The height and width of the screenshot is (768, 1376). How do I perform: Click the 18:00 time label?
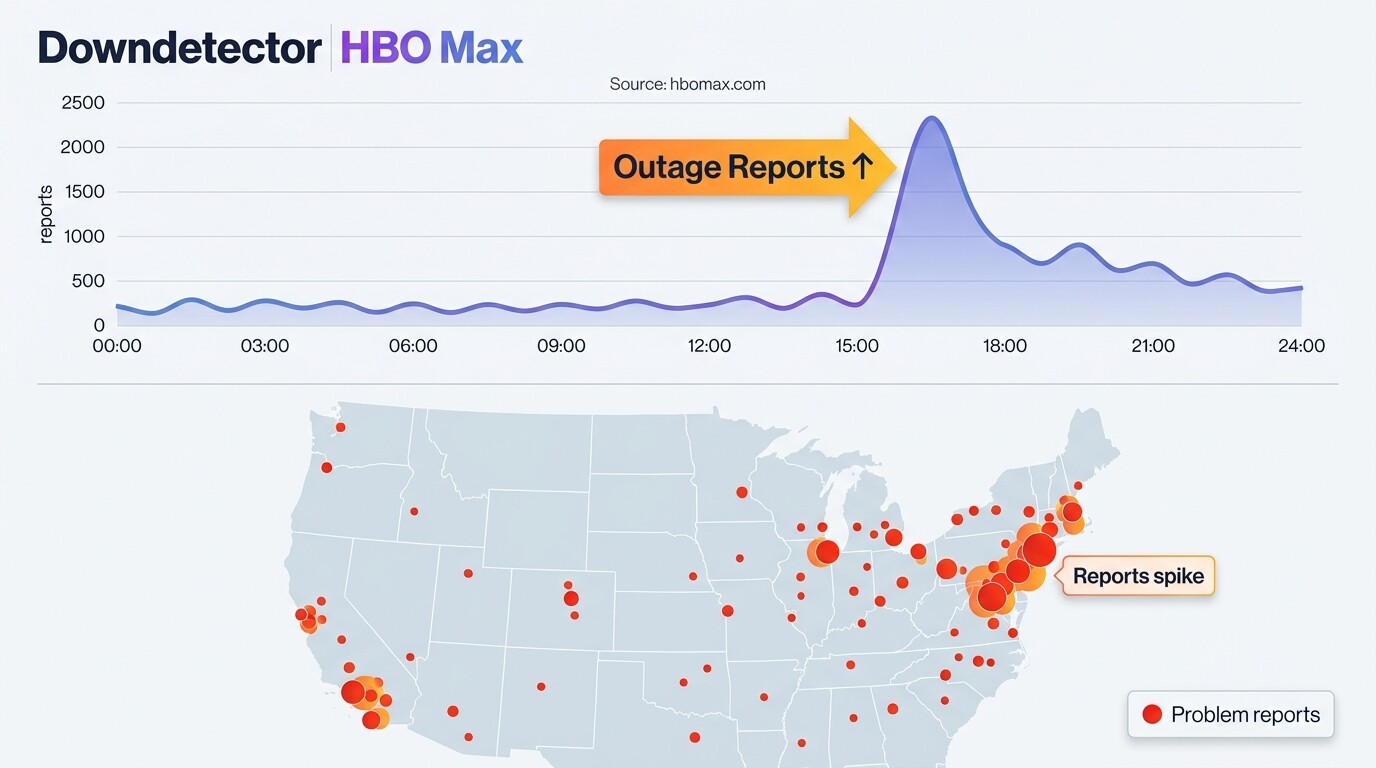pyautogui.click(x=1005, y=346)
